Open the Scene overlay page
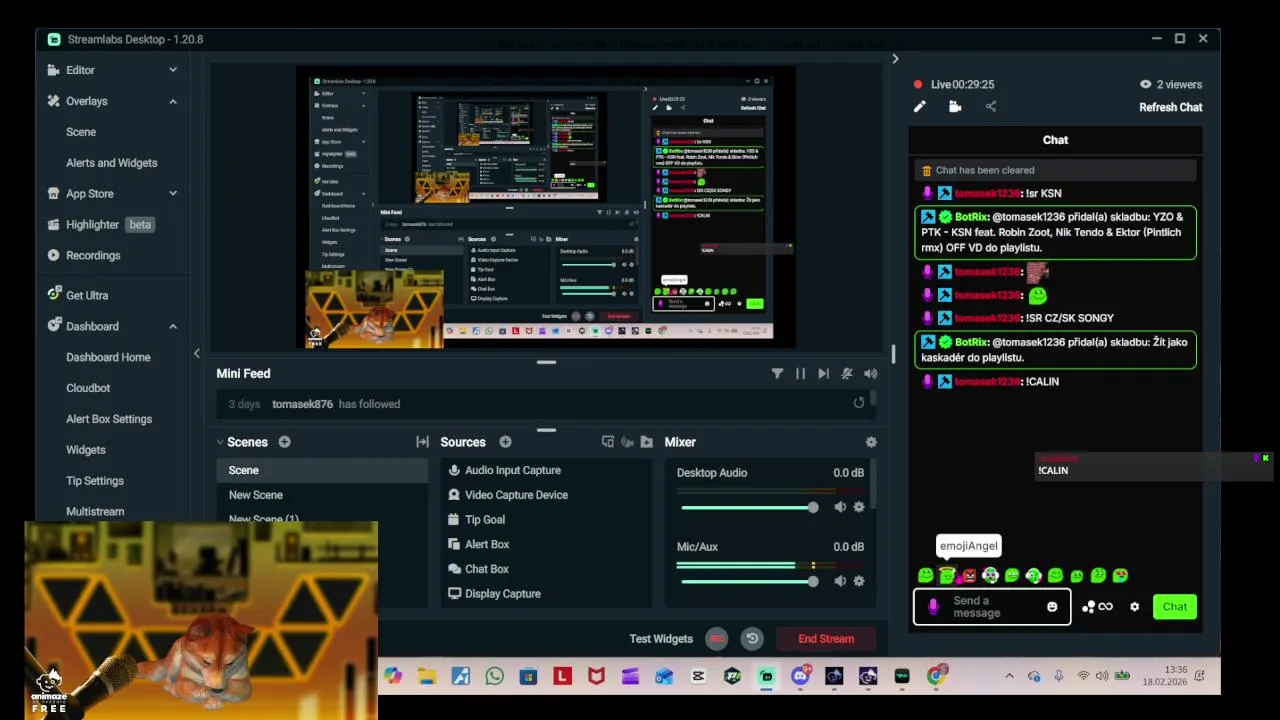The image size is (1280, 720). click(x=81, y=132)
